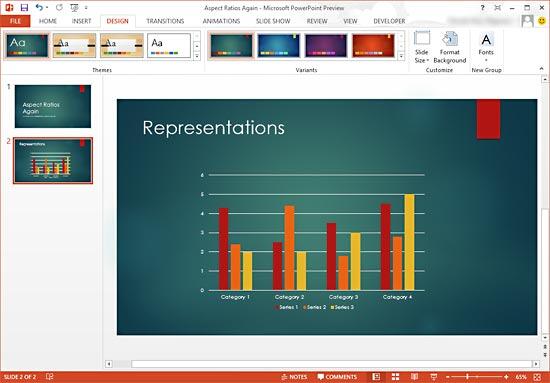Click the zoom in plus button

click(506, 377)
